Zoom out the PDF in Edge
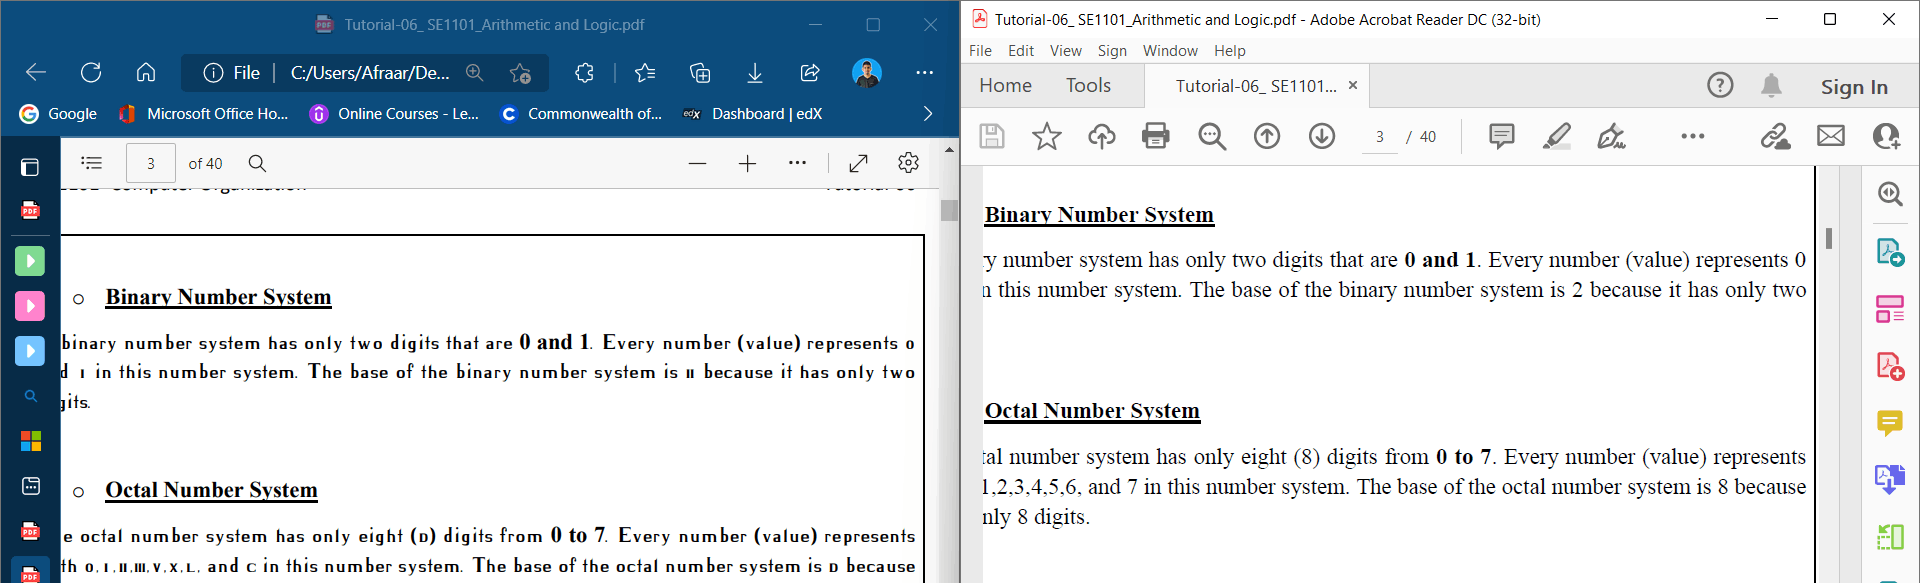Viewport: 1920px width, 583px height. 697,163
